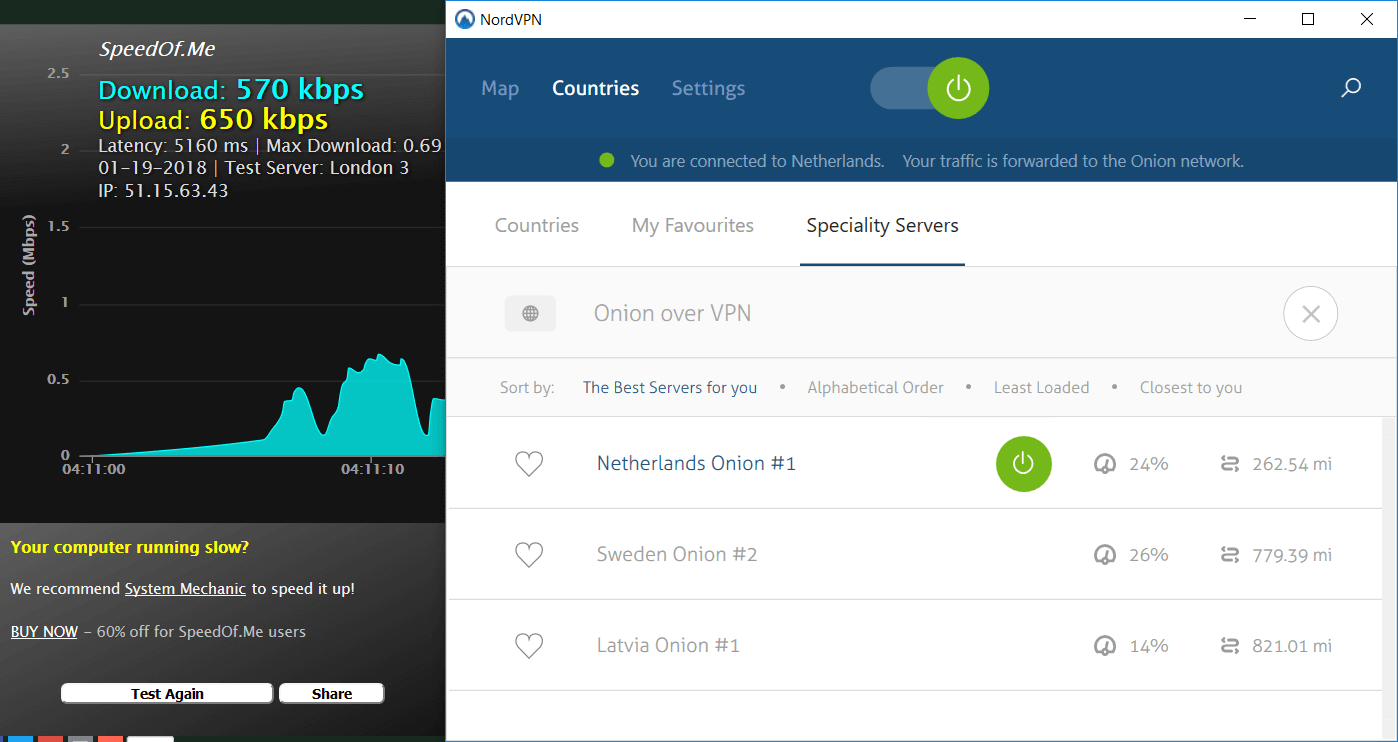This screenshot has height=742, width=1398.
Task: Favourite Latvia Onion #1 with heart icon
Action: click(x=529, y=646)
